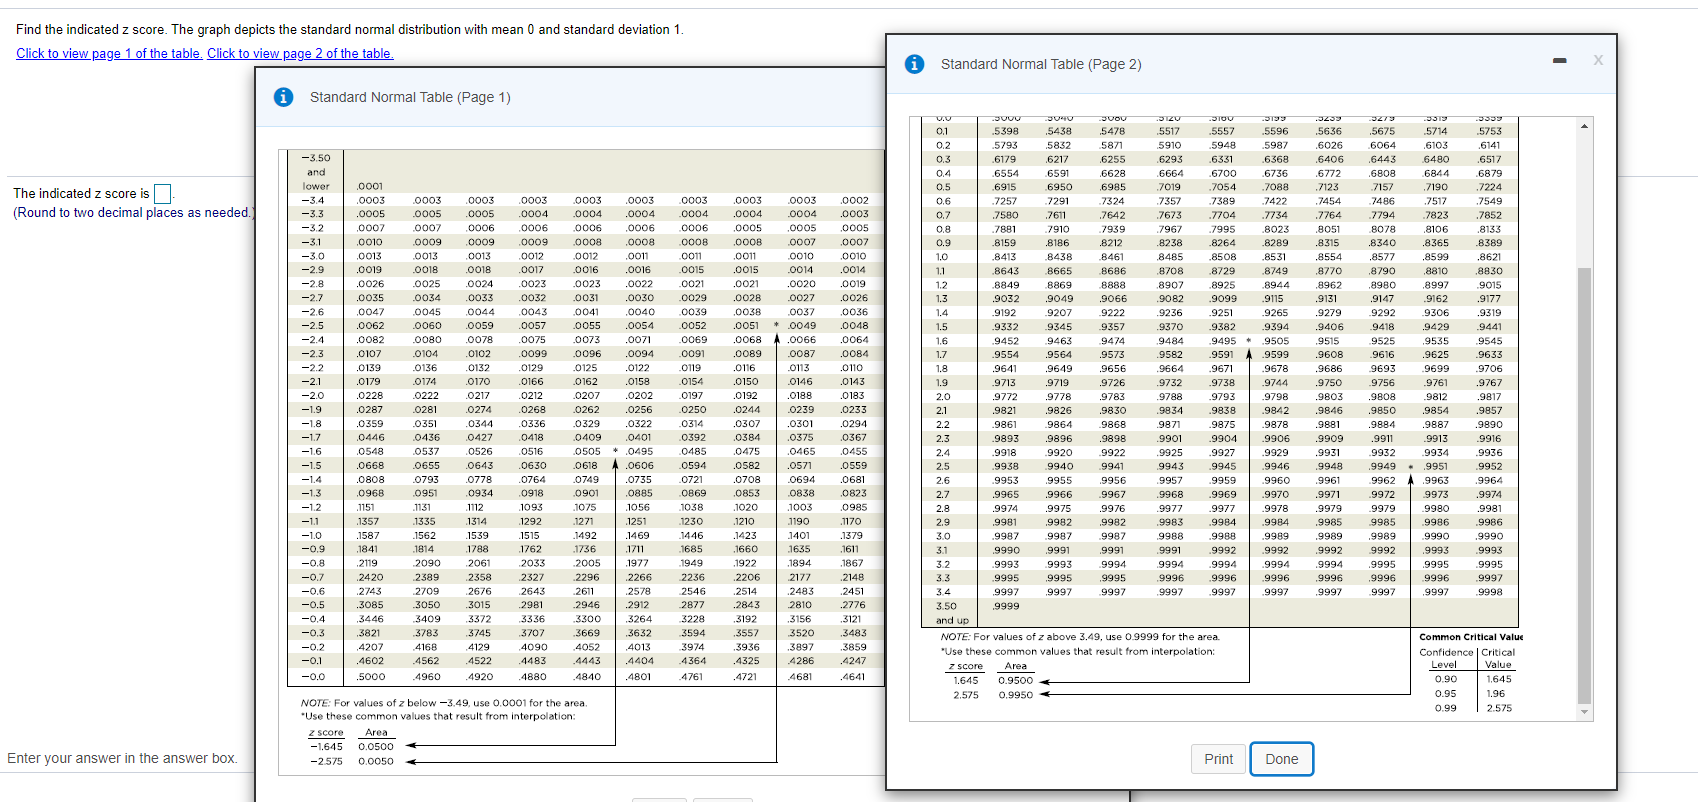Screen dimensions: 1698x802
Task: Click the .3085 value in row -0.5
Action: coord(370,604)
